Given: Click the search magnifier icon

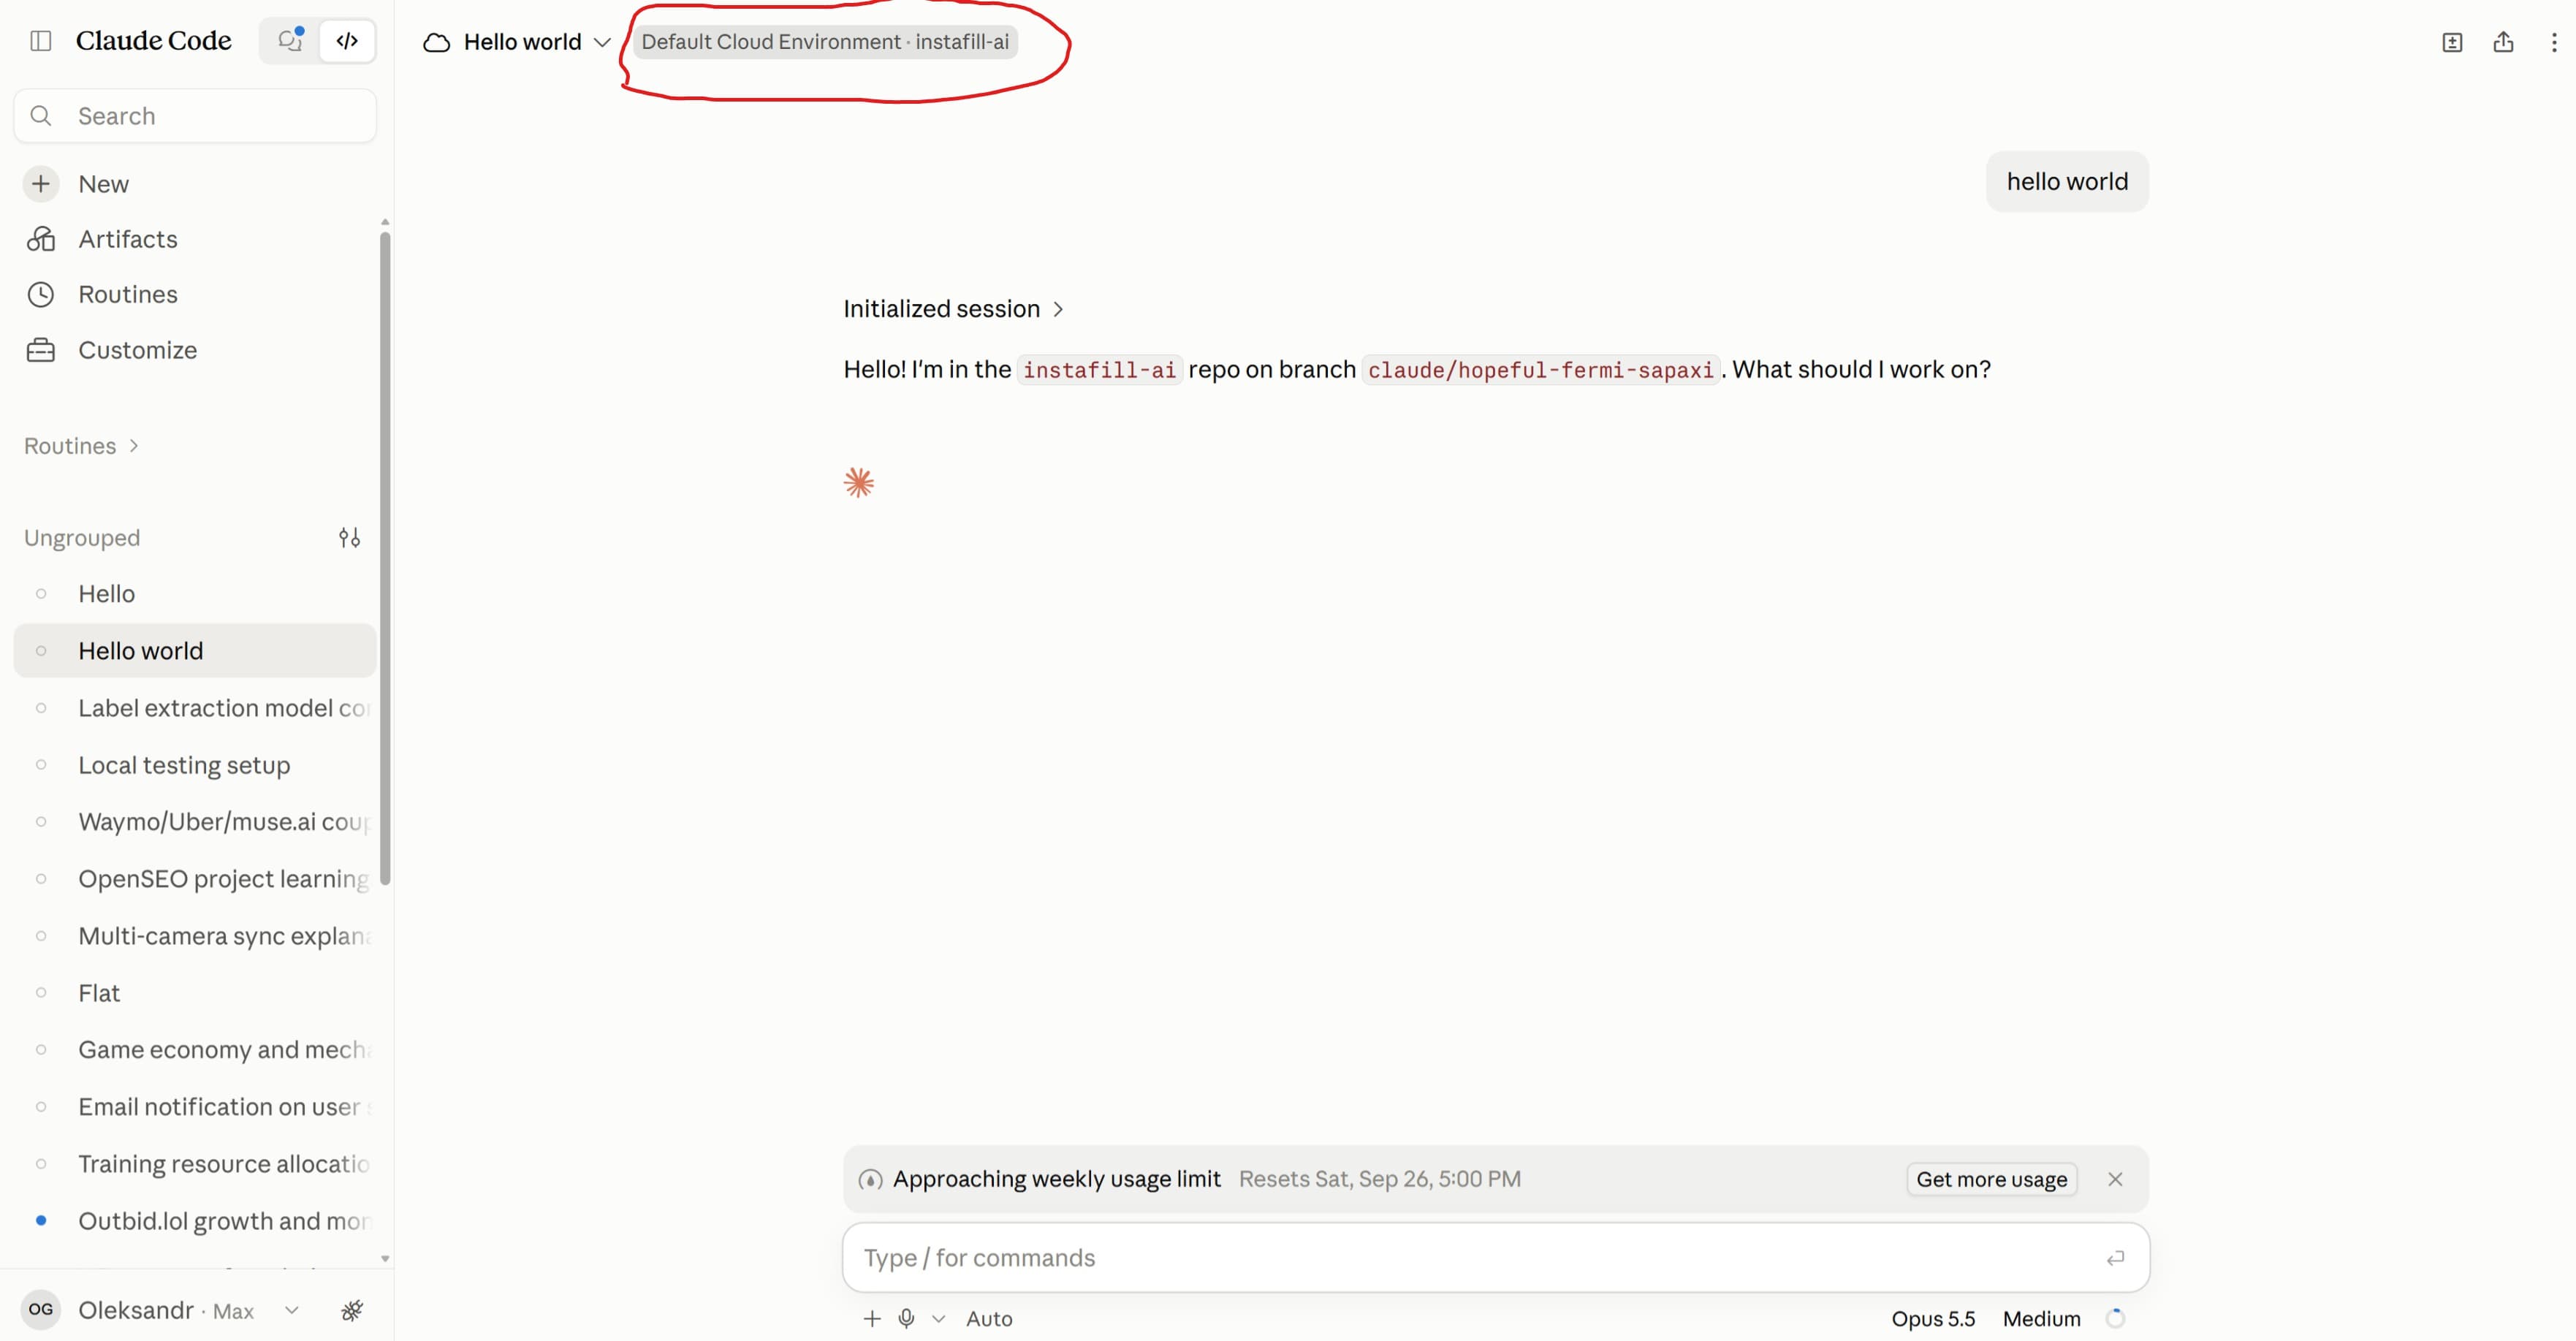Looking at the screenshot, I should 41,116.
